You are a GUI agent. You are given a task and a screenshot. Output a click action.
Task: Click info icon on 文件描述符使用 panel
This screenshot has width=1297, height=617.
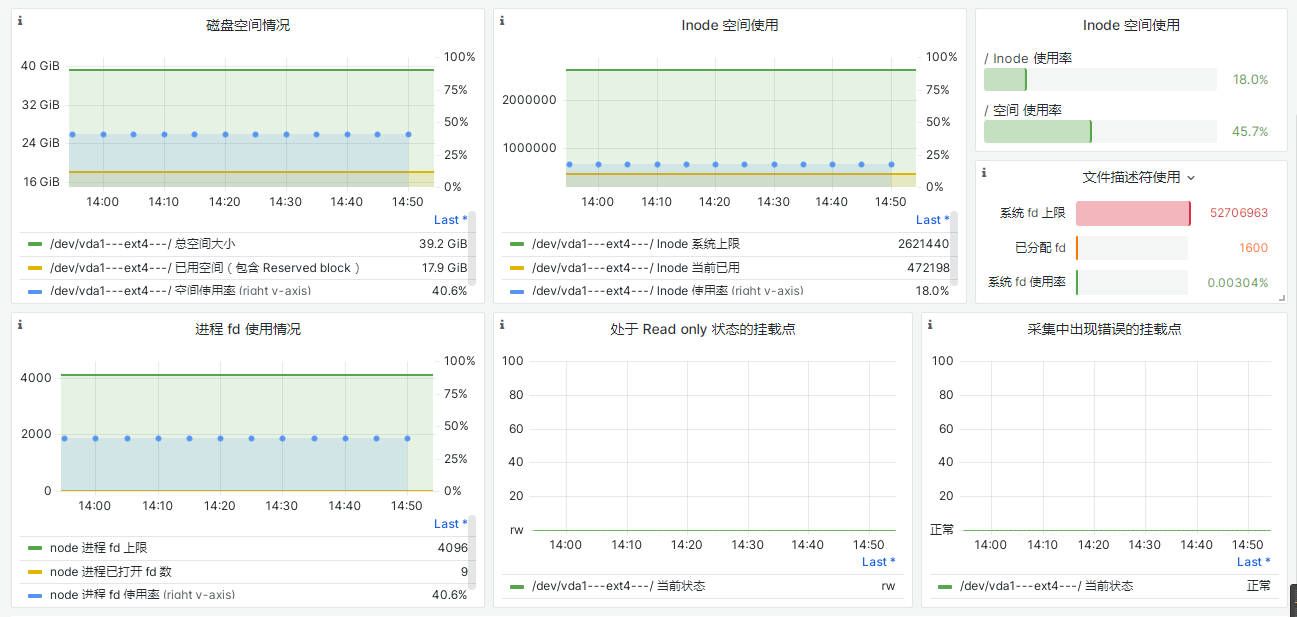pyautogui.click(x=984, y=173)
